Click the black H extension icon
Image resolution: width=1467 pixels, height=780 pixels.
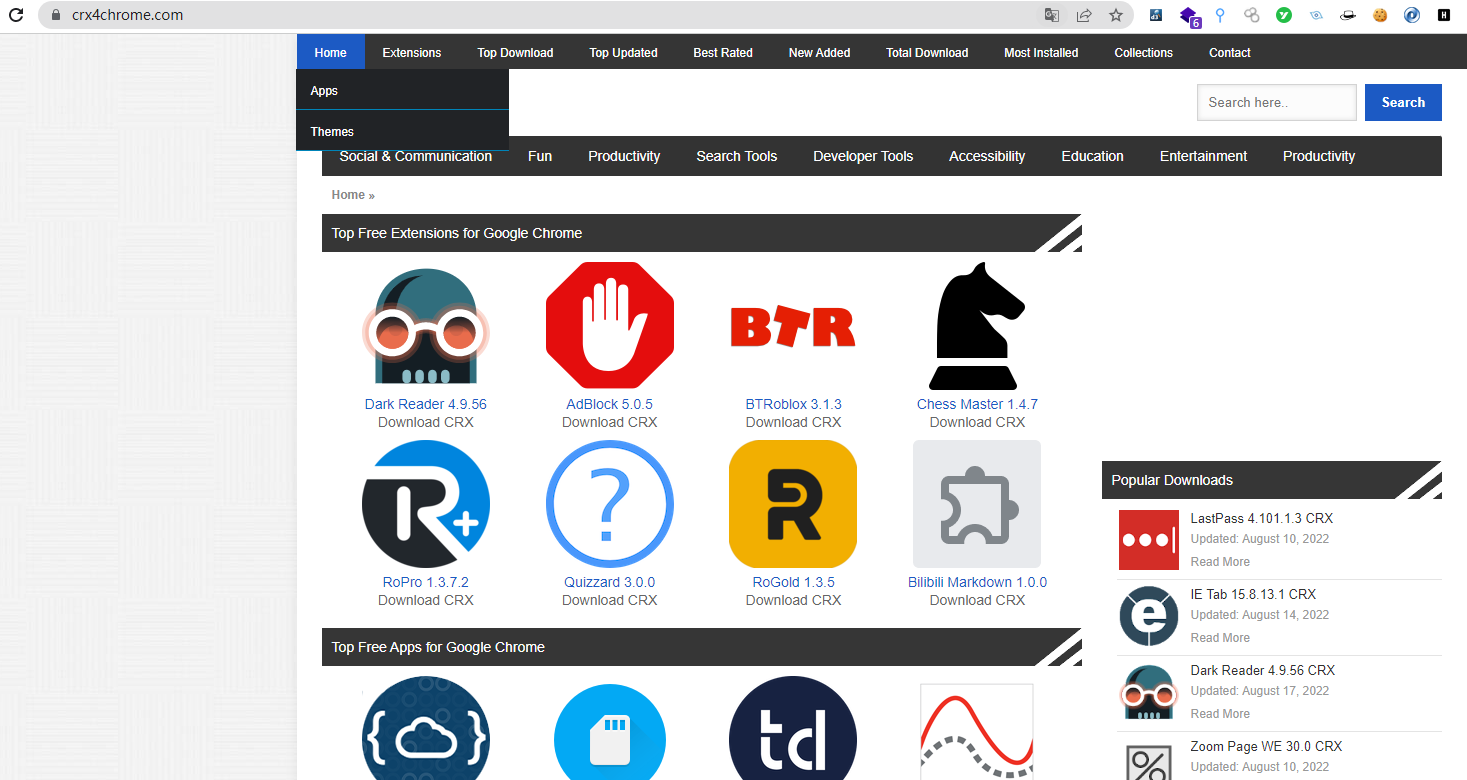tap(1444, 15)
